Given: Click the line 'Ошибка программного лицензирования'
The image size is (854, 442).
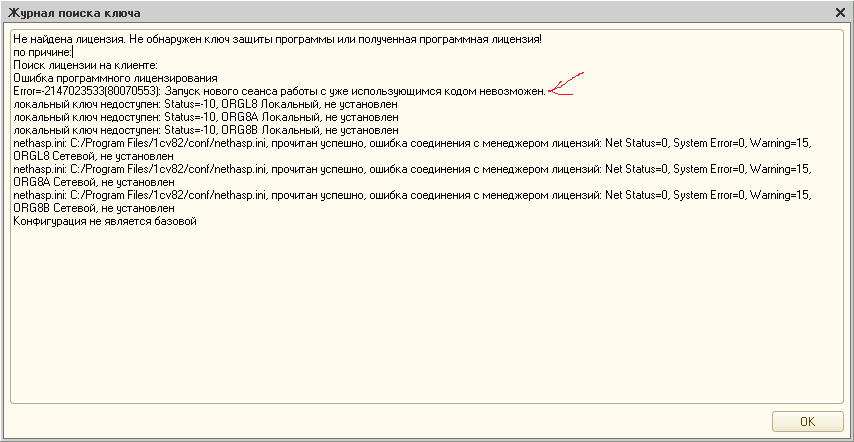Looking at the screenshot, I should [115, 78].
